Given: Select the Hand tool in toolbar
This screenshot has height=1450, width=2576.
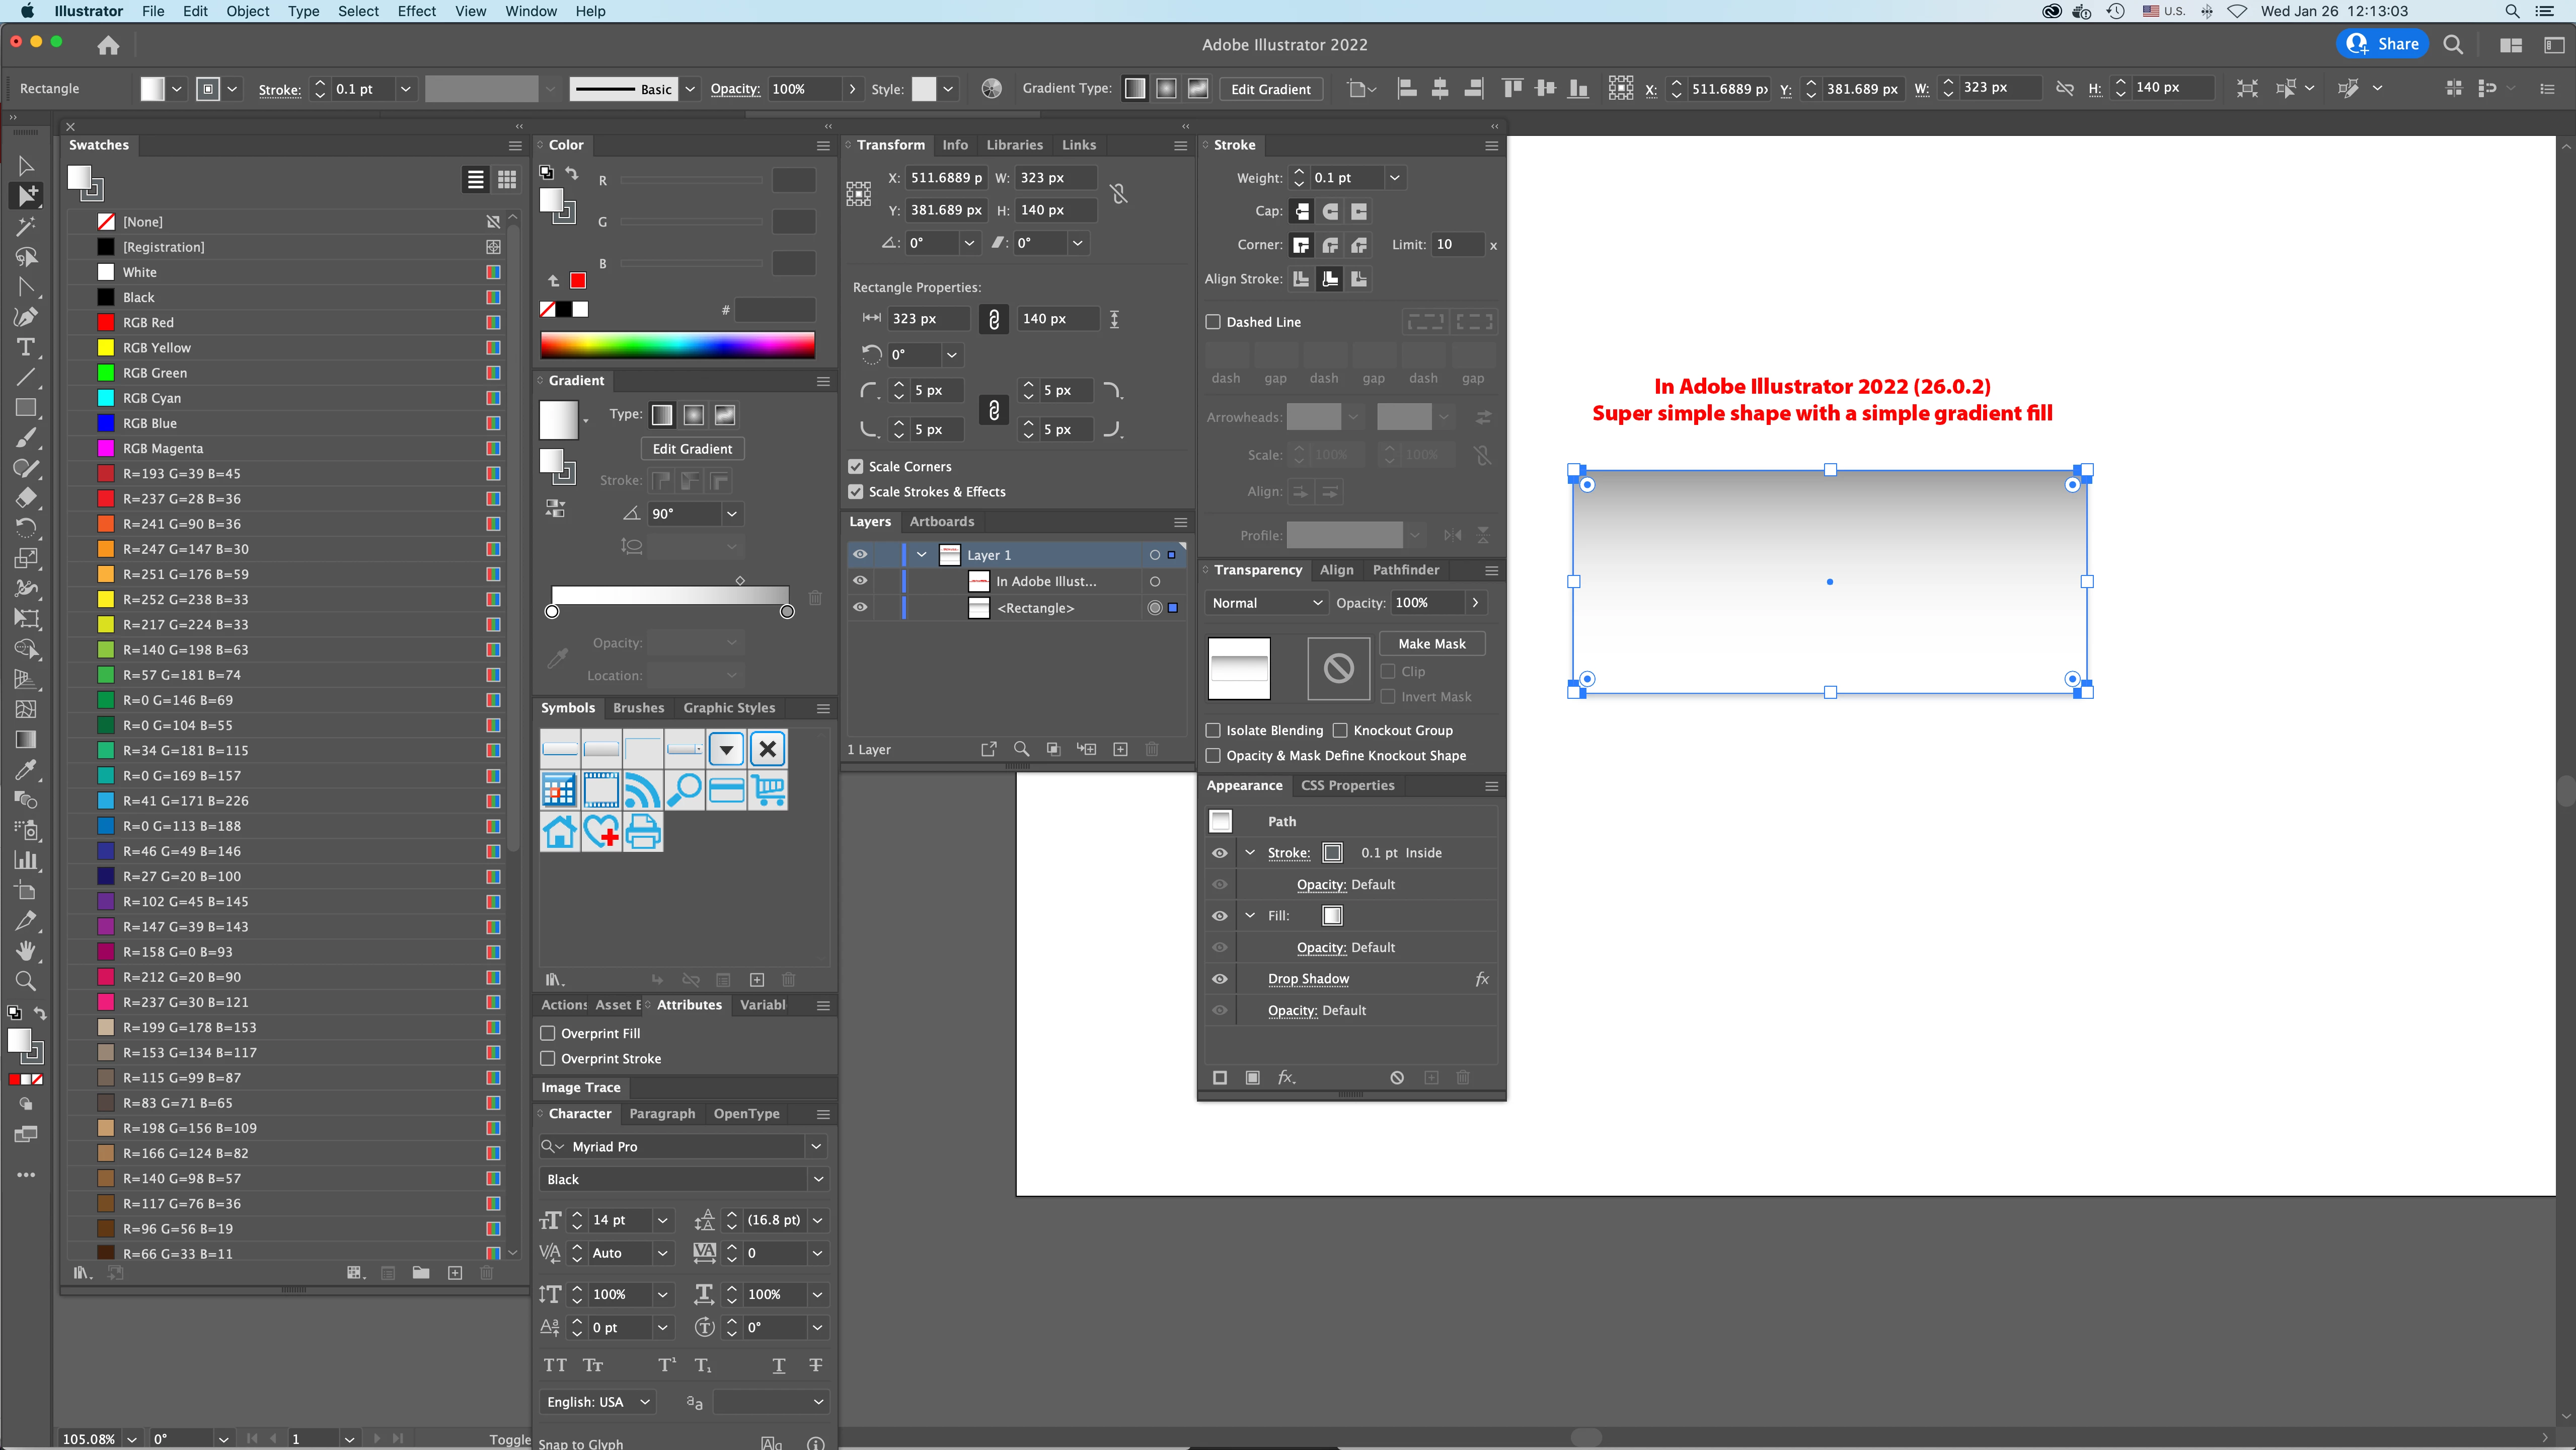Looking at the screenshot, I should tap(26, 950).
